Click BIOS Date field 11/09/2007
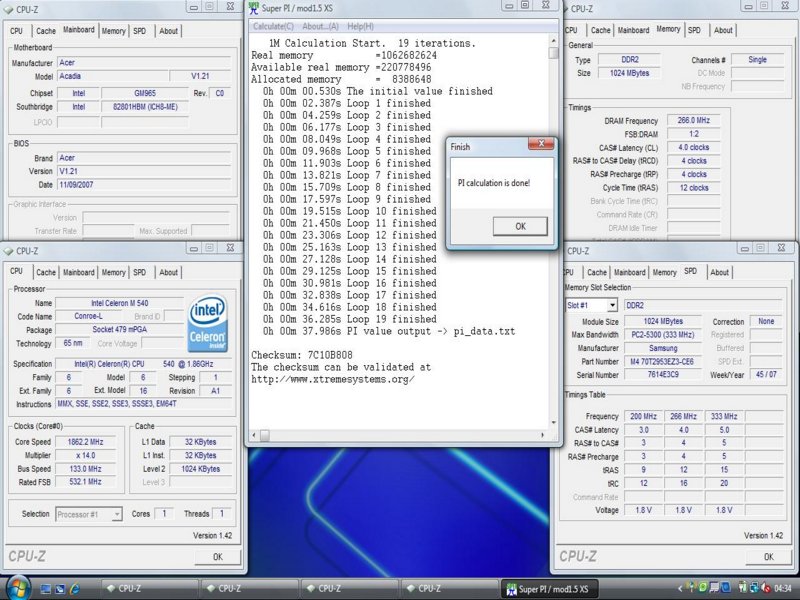This screenshot has height=600, width=800. [x=144, y=185]
